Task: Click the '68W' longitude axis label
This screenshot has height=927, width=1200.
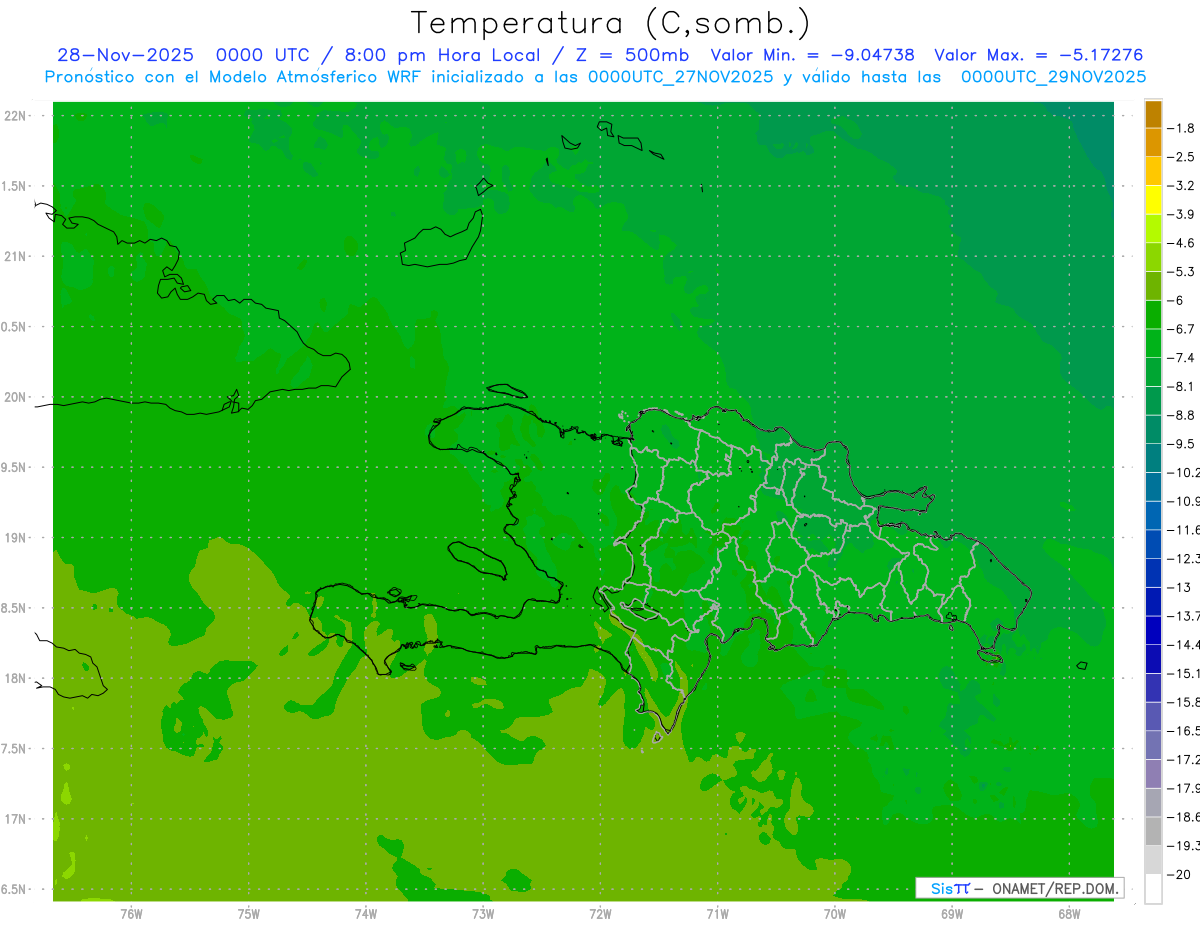Action: [1068, 913]
